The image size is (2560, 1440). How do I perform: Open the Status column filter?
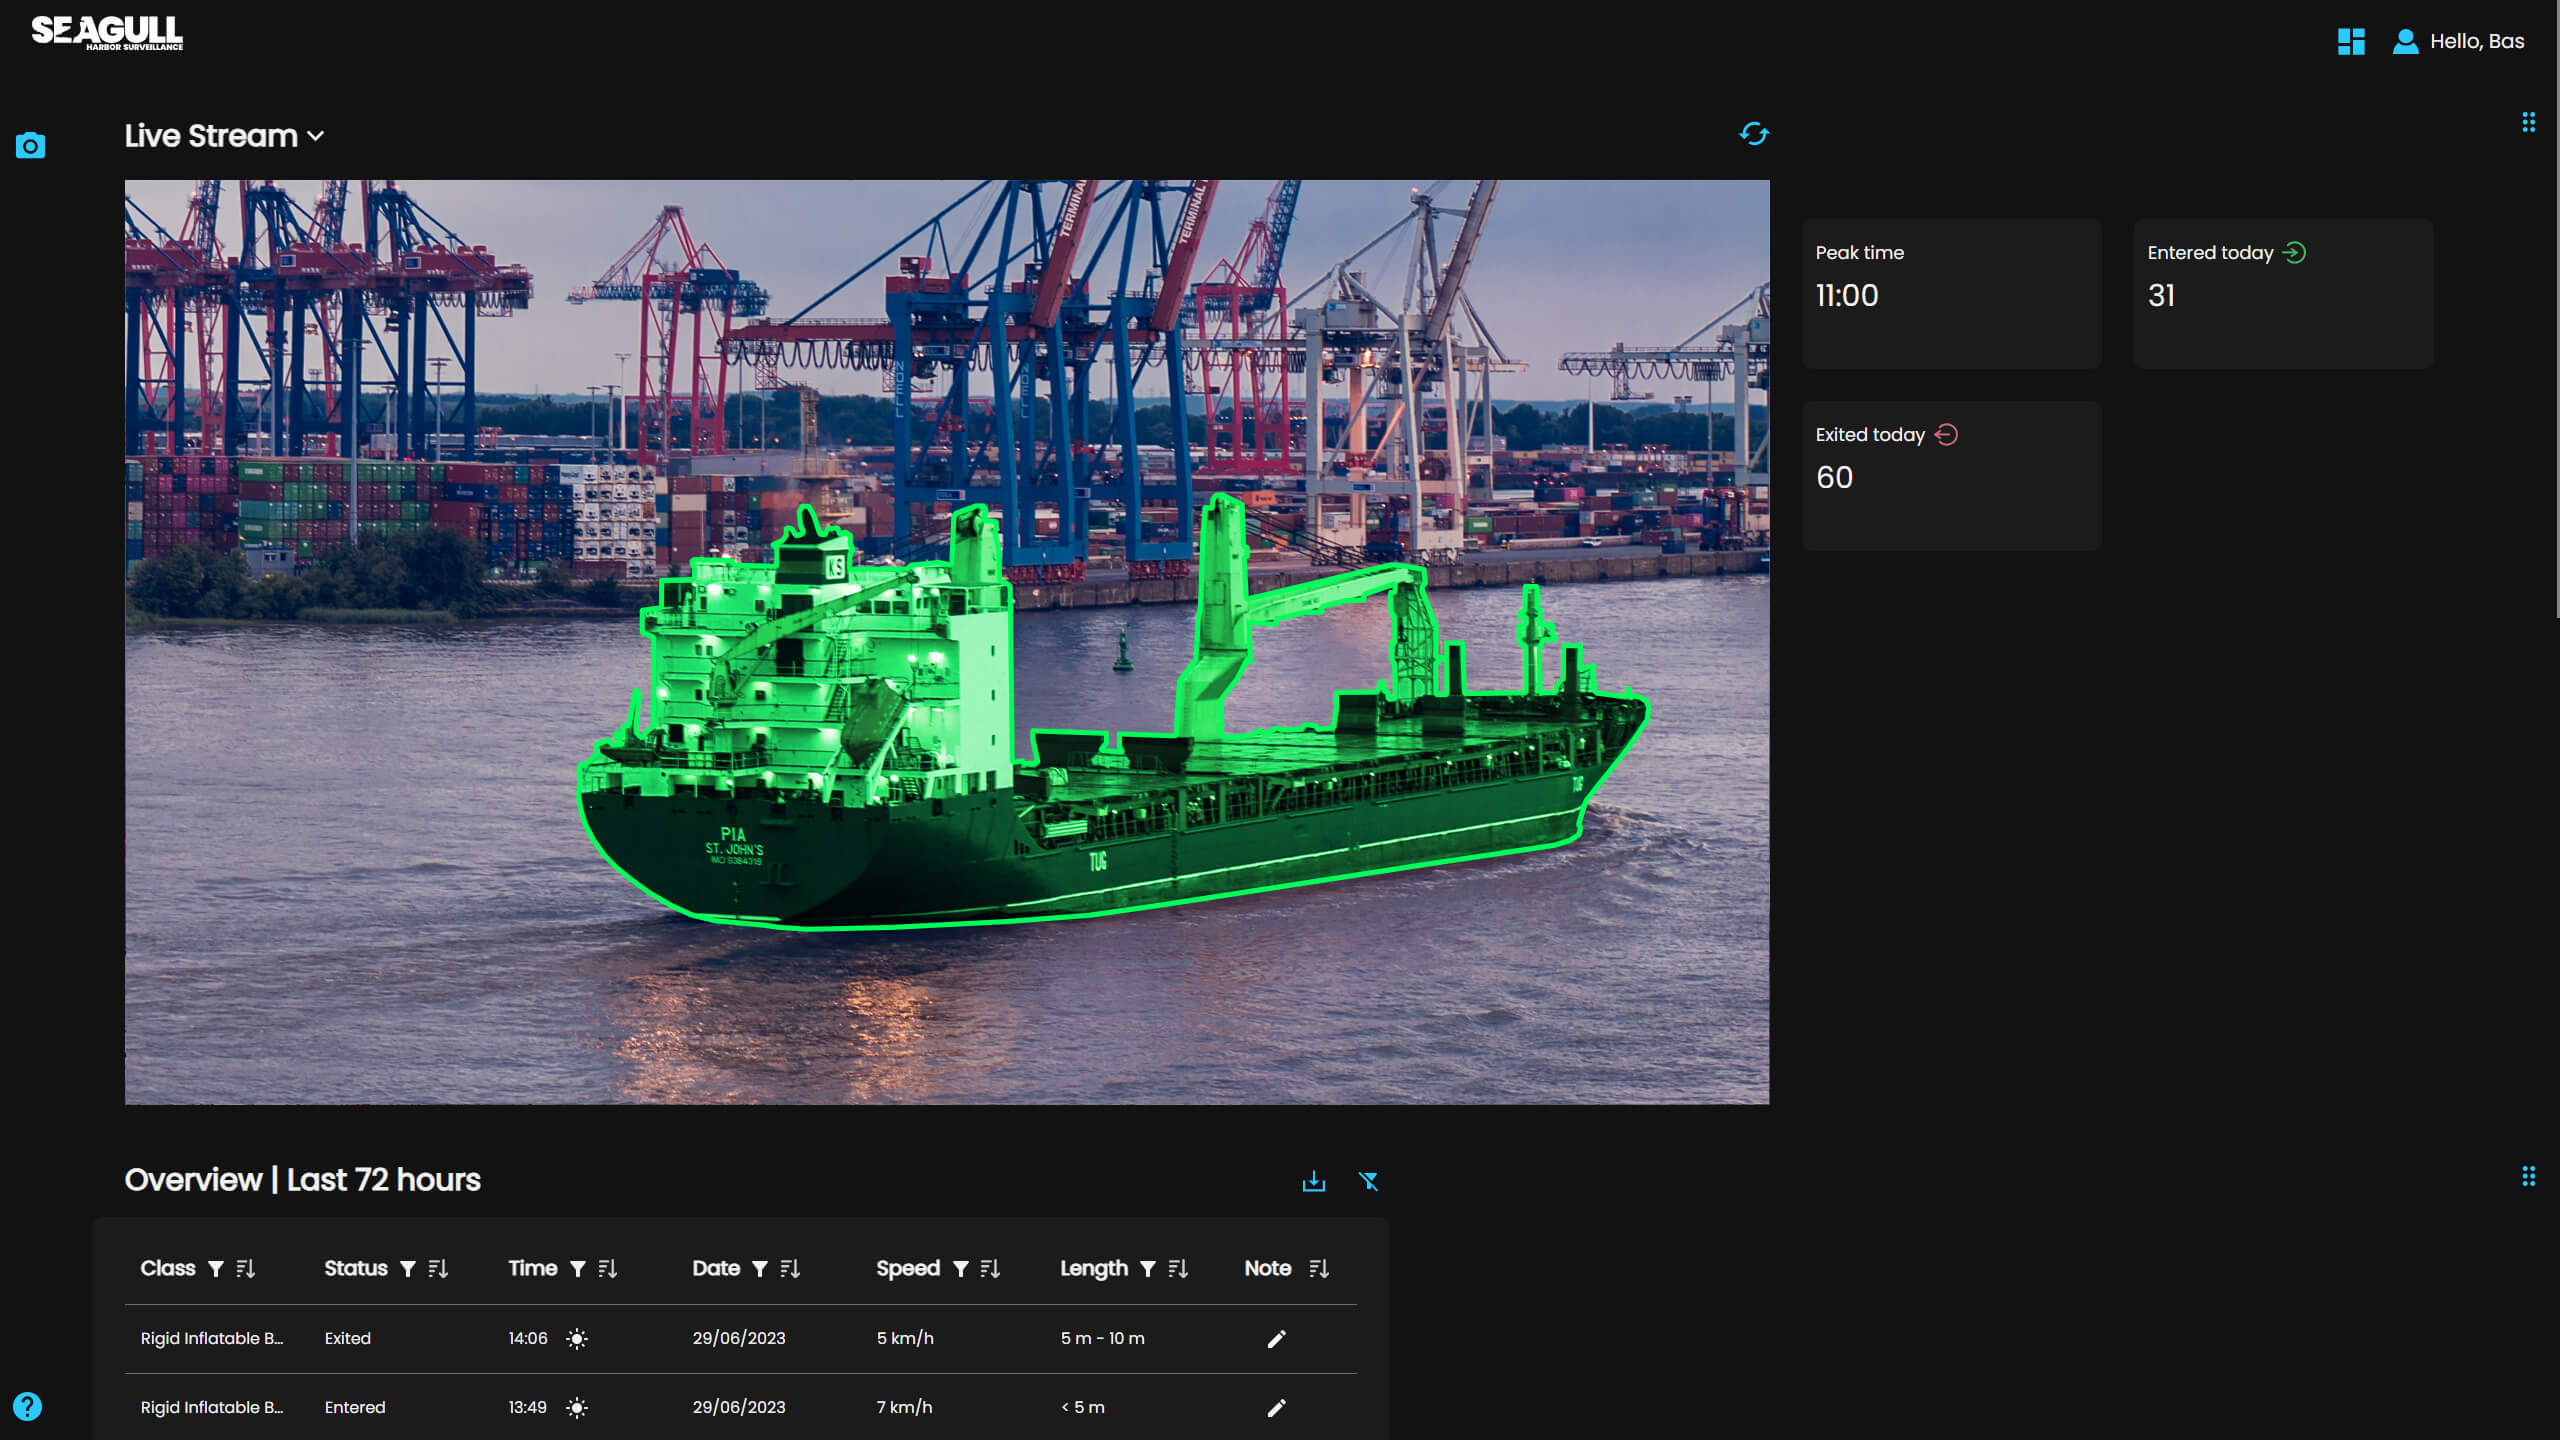[407, 1268]
